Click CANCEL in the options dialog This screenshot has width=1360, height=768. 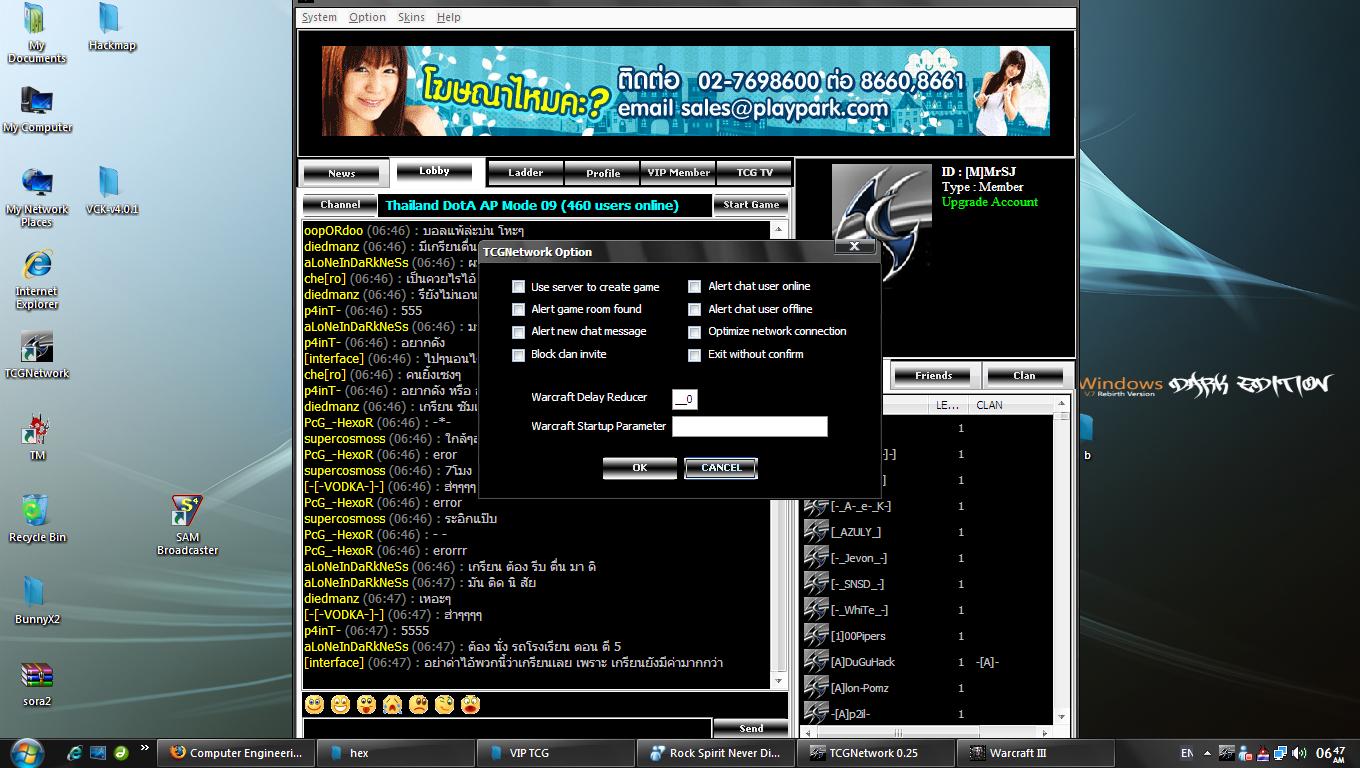pos(721,468)
